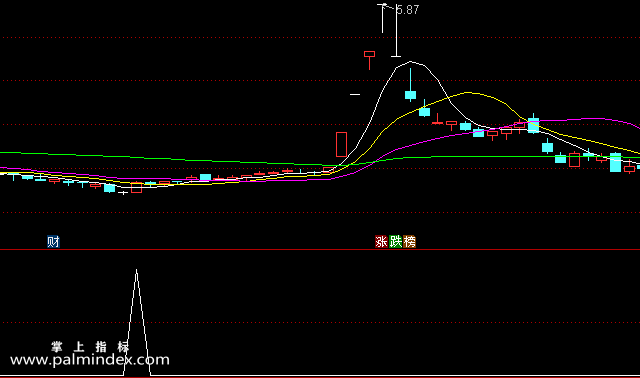Select the yellow moving average line crest
The image size is (640, 378).
[467, 93]
